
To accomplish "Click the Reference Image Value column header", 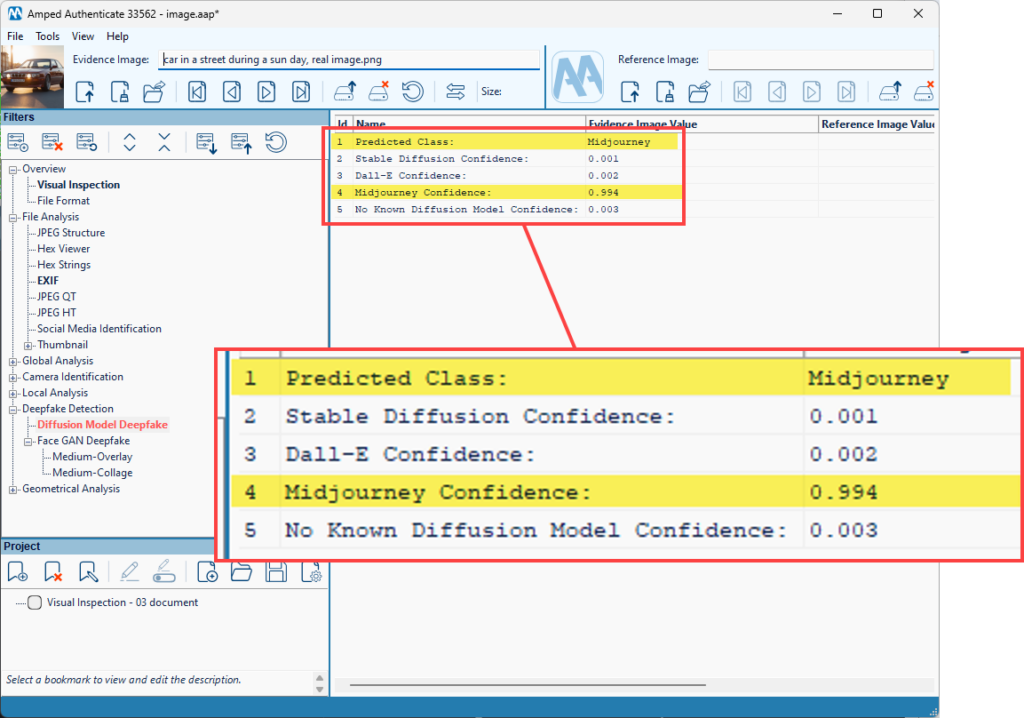I will coord(877,123).
